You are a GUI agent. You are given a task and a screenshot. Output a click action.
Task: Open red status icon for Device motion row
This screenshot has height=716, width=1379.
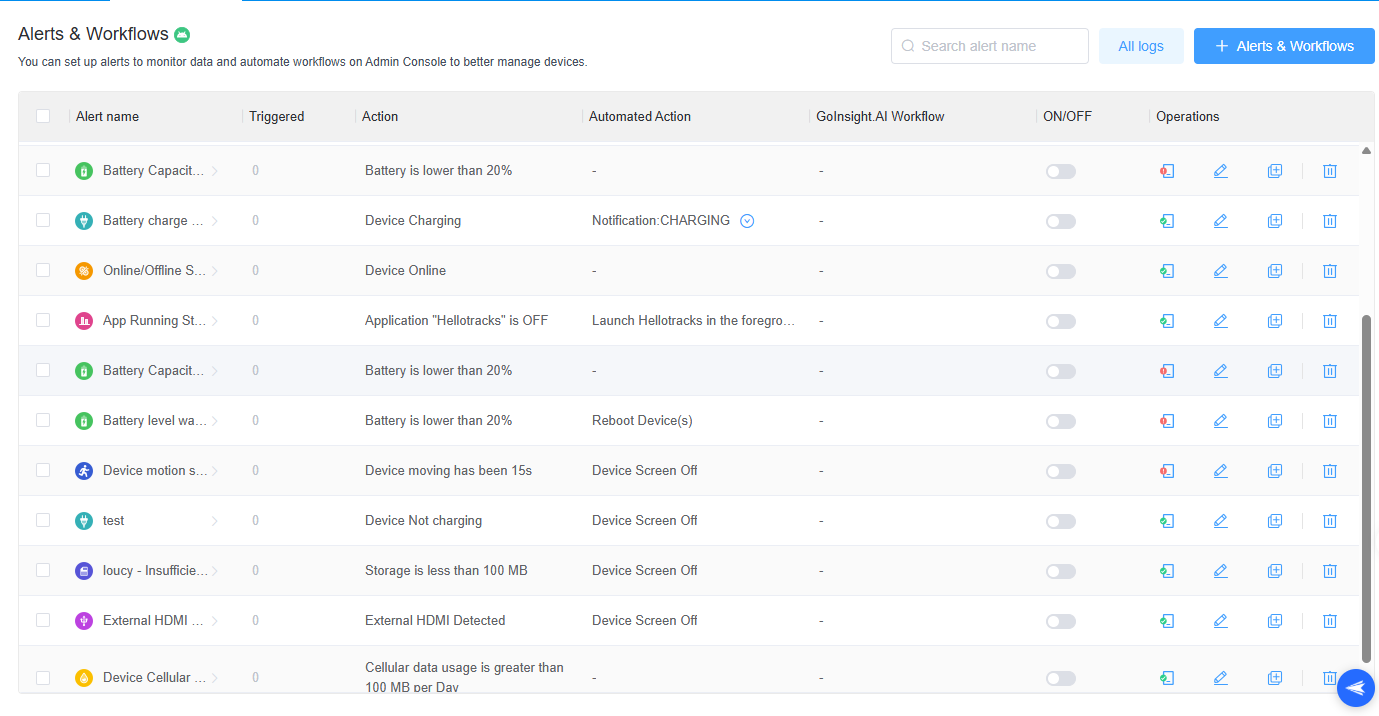click(x=1166, y=471)
